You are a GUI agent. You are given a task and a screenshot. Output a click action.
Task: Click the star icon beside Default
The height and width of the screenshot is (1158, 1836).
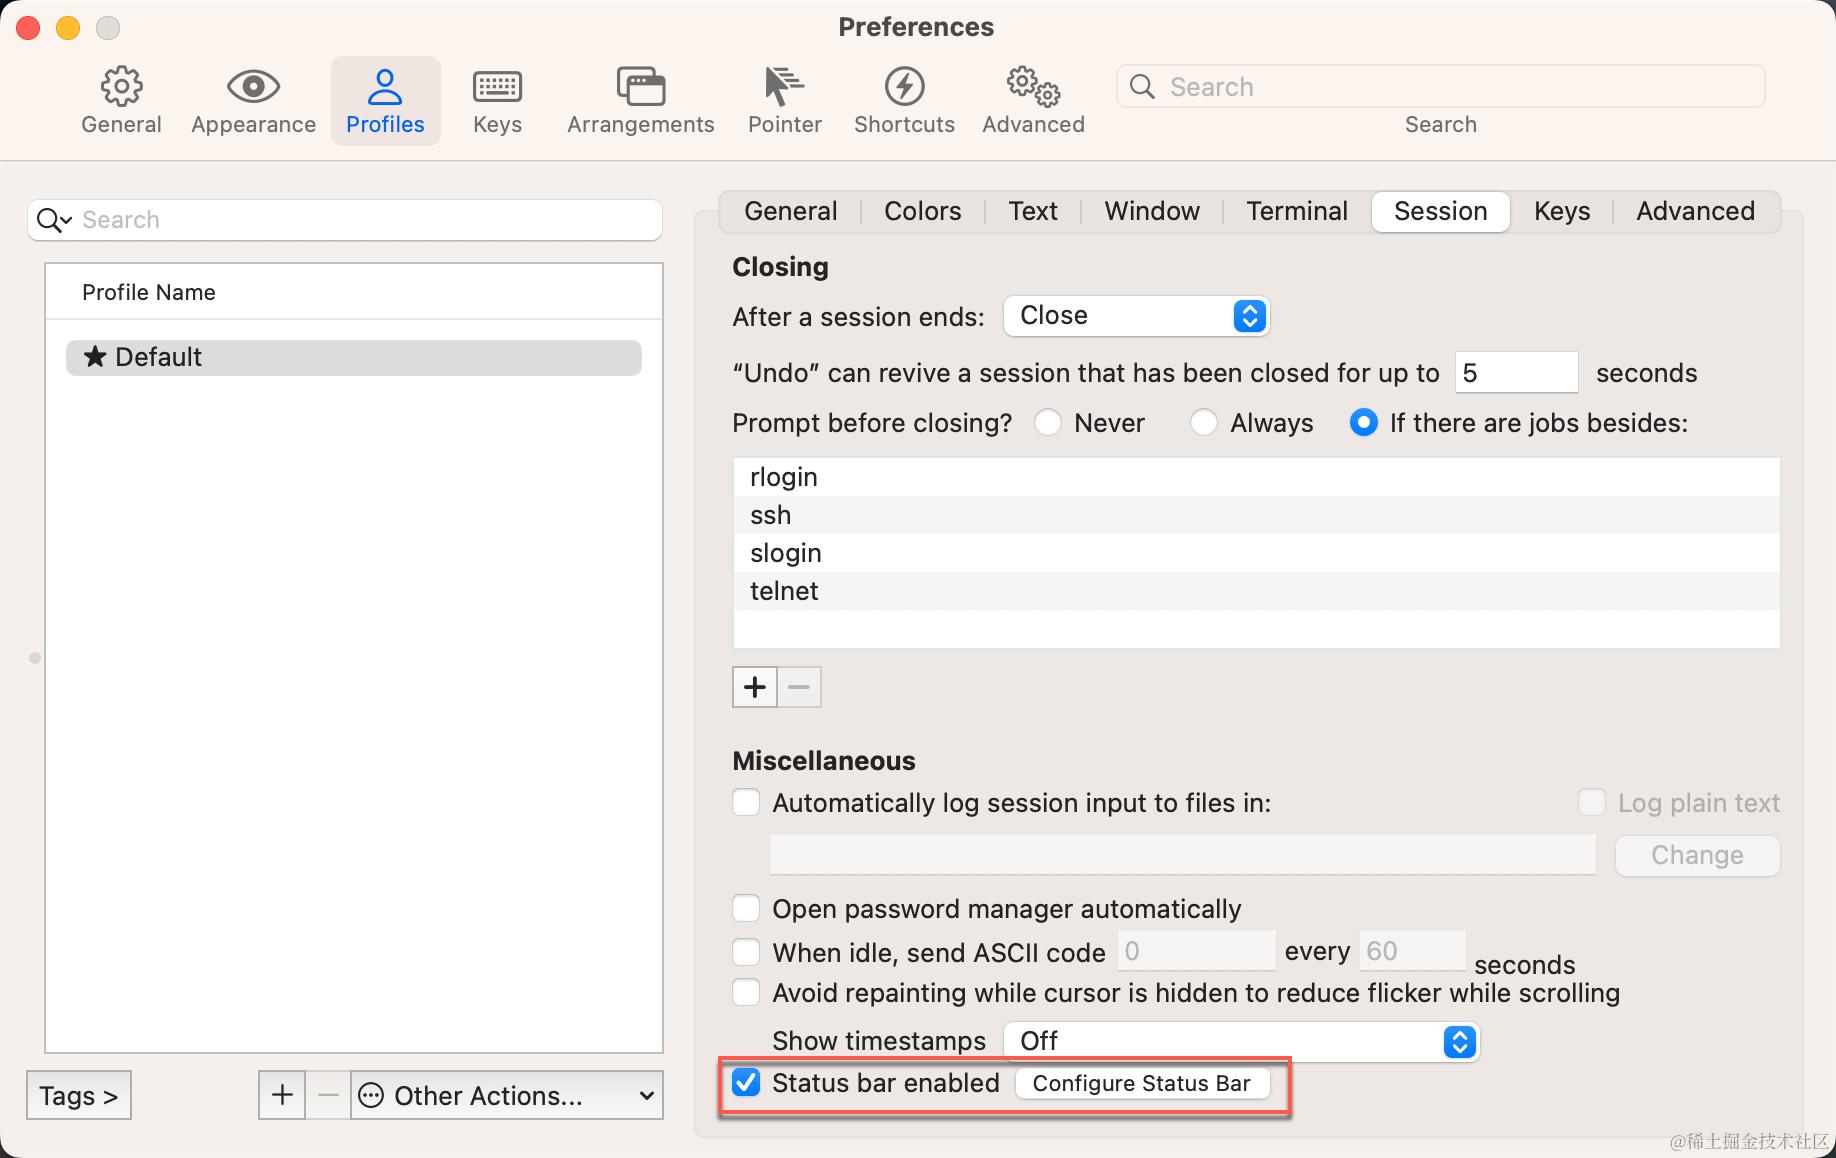tap(95, 357)
